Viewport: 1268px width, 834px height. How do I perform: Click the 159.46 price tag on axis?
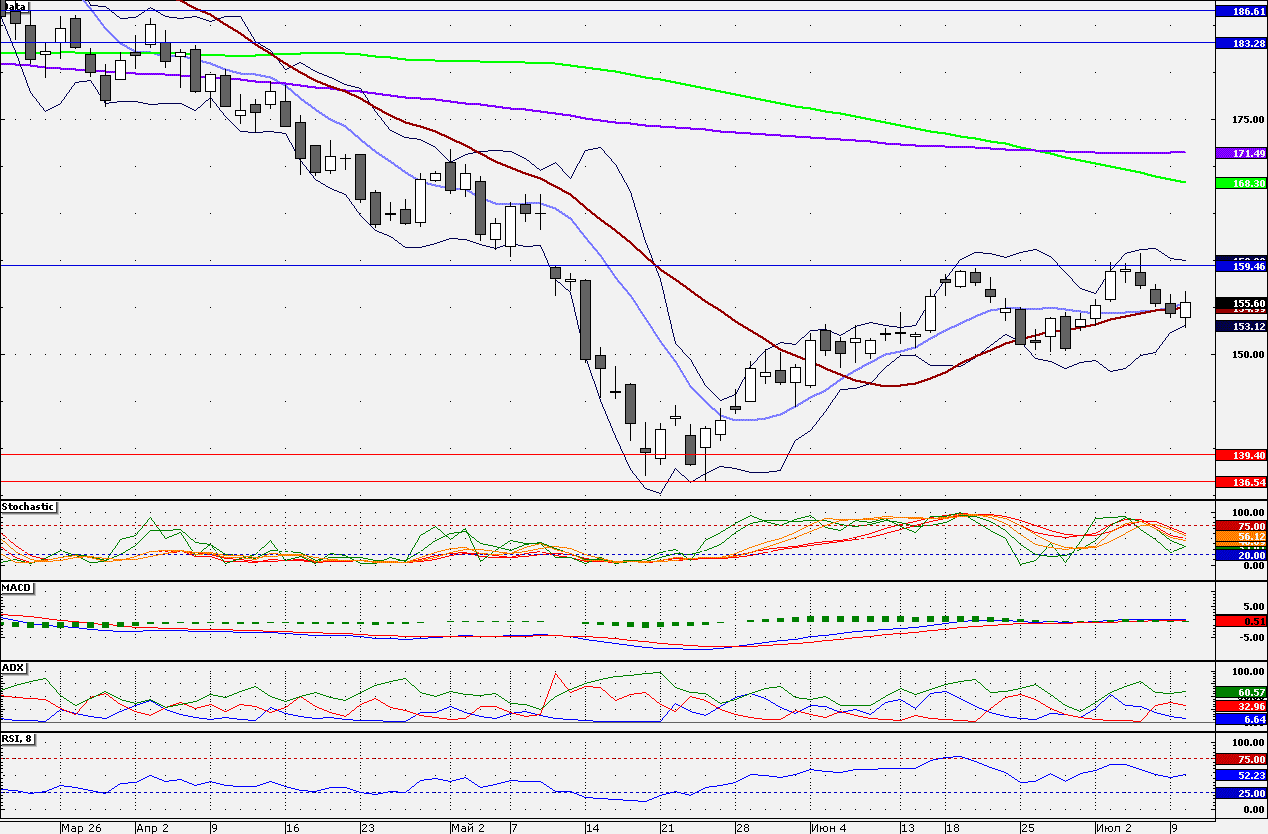click(x=1241, y=267)
